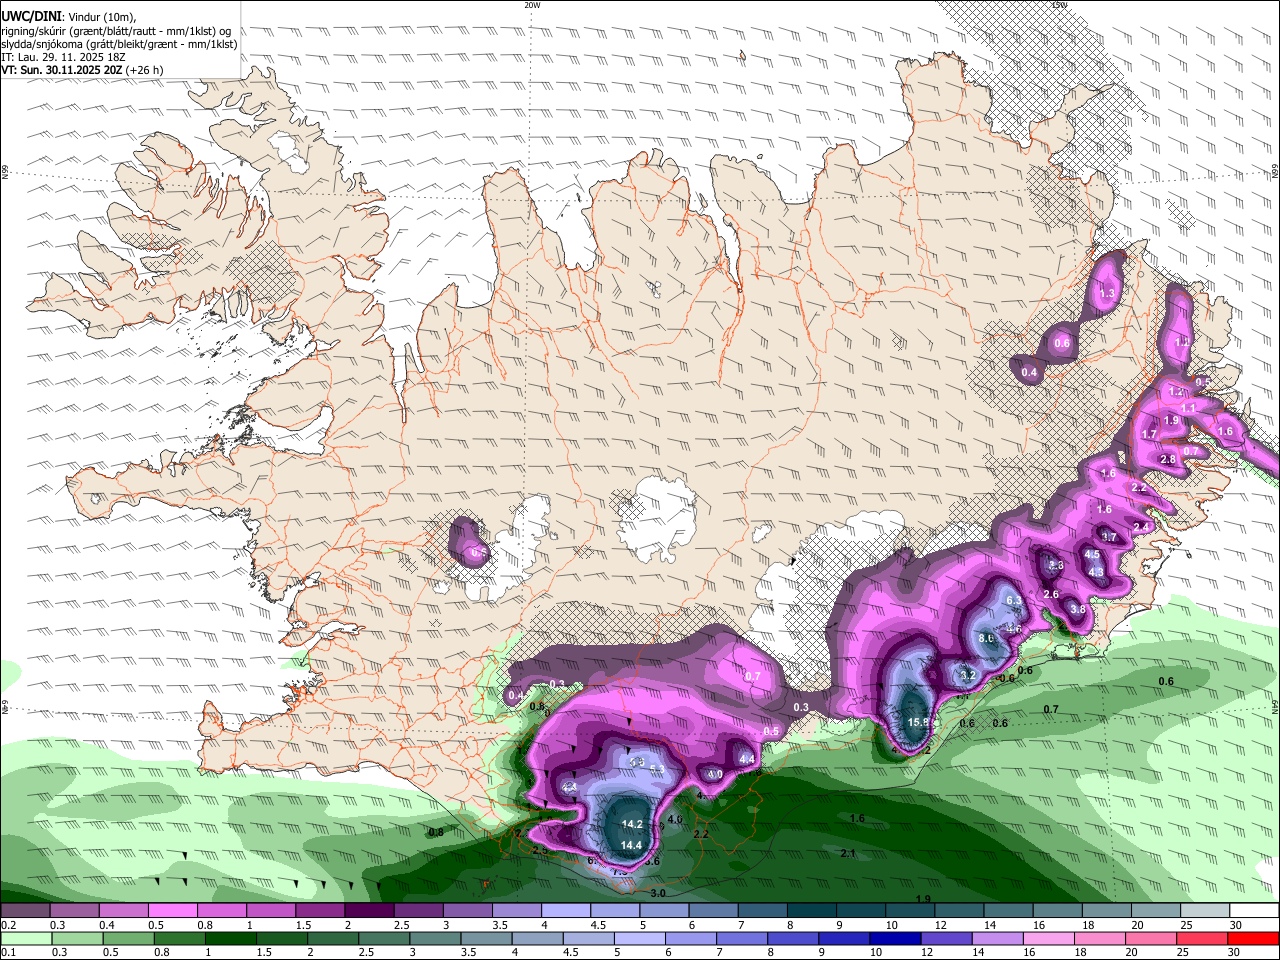Click the 'VT: Sun. 30.11.2025 20Z (+26 h)' line

click(82, 70)
